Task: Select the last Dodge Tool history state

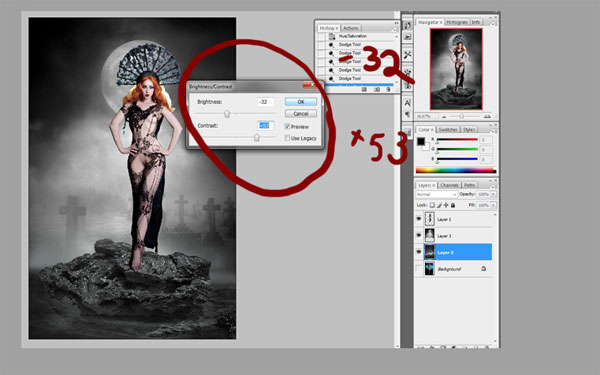Action: coord(350,78)
